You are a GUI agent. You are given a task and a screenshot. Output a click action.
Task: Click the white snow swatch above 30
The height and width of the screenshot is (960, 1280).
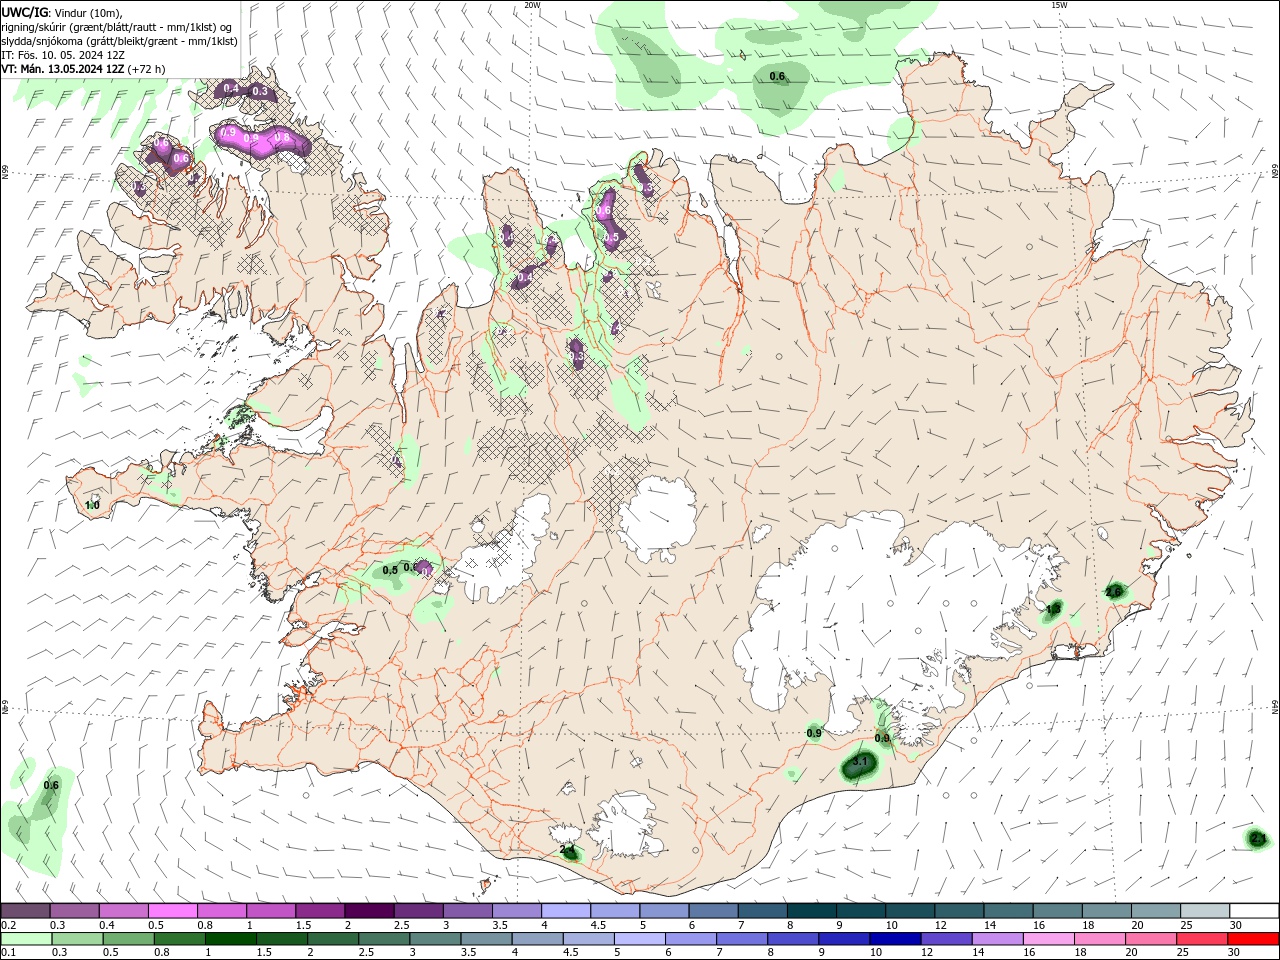[x=1253, y=910]
